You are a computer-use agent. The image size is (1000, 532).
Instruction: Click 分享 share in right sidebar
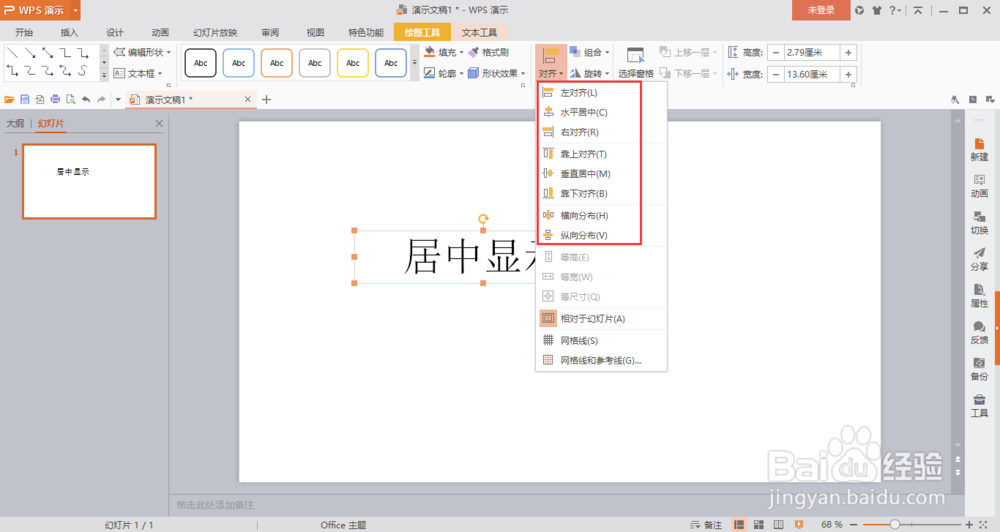(979, 260)
